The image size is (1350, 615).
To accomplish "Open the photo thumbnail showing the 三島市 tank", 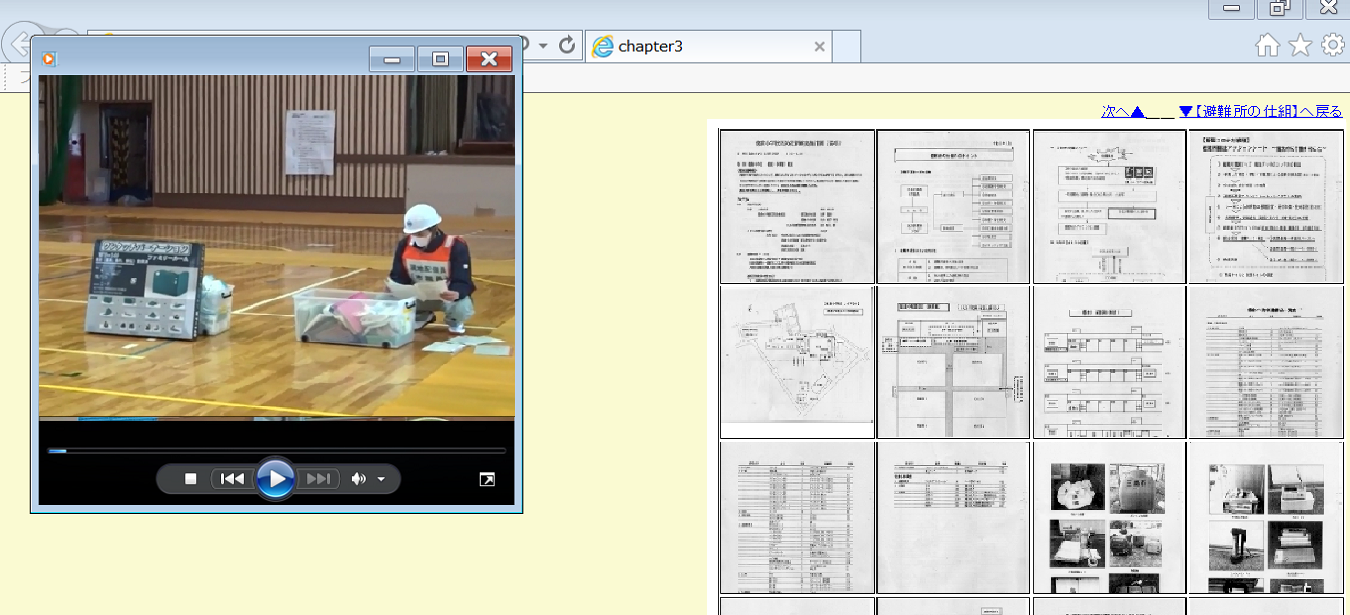I will click(x=1110, y=518).
